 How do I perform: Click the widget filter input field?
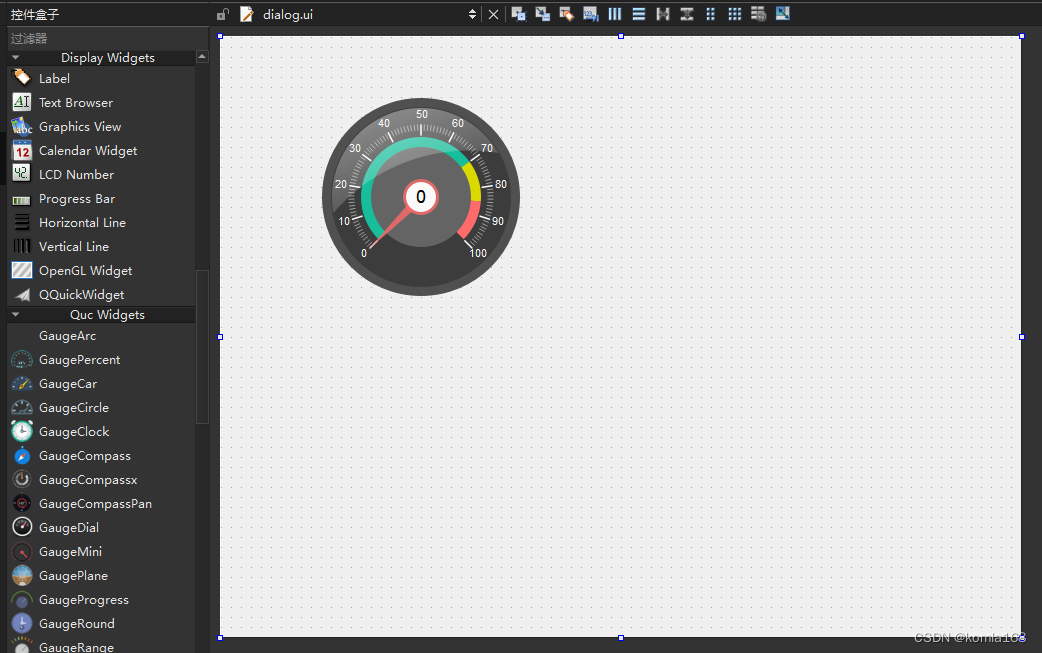(x=100, y=36)
